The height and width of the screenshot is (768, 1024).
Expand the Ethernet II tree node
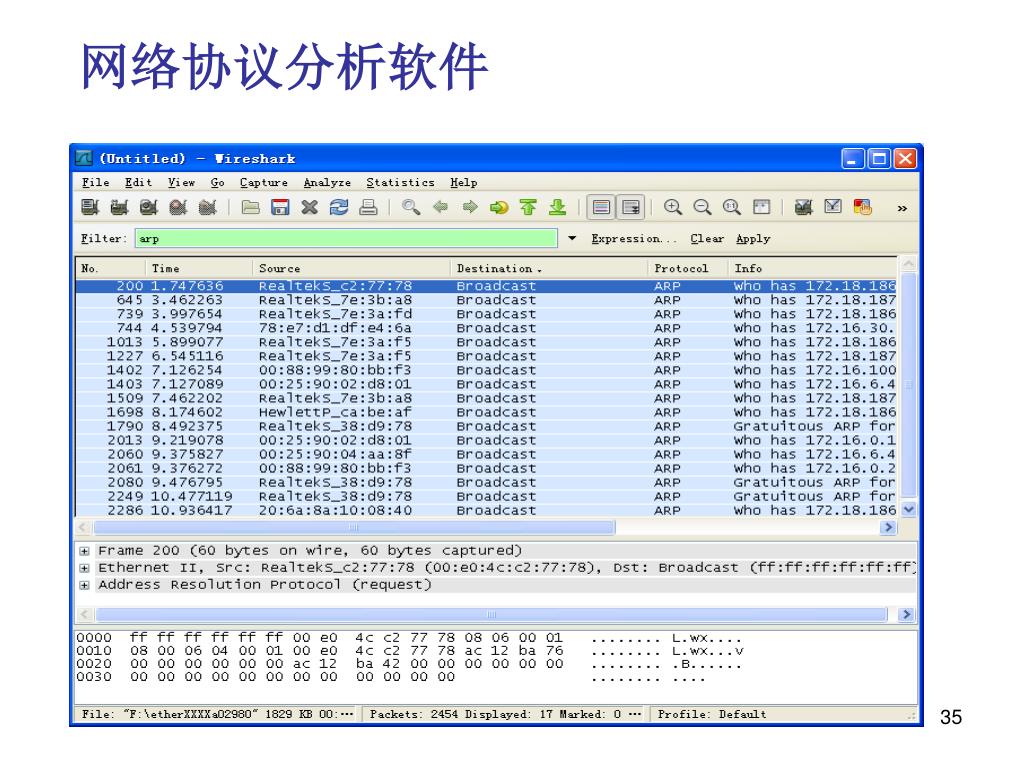click(84, 568)
